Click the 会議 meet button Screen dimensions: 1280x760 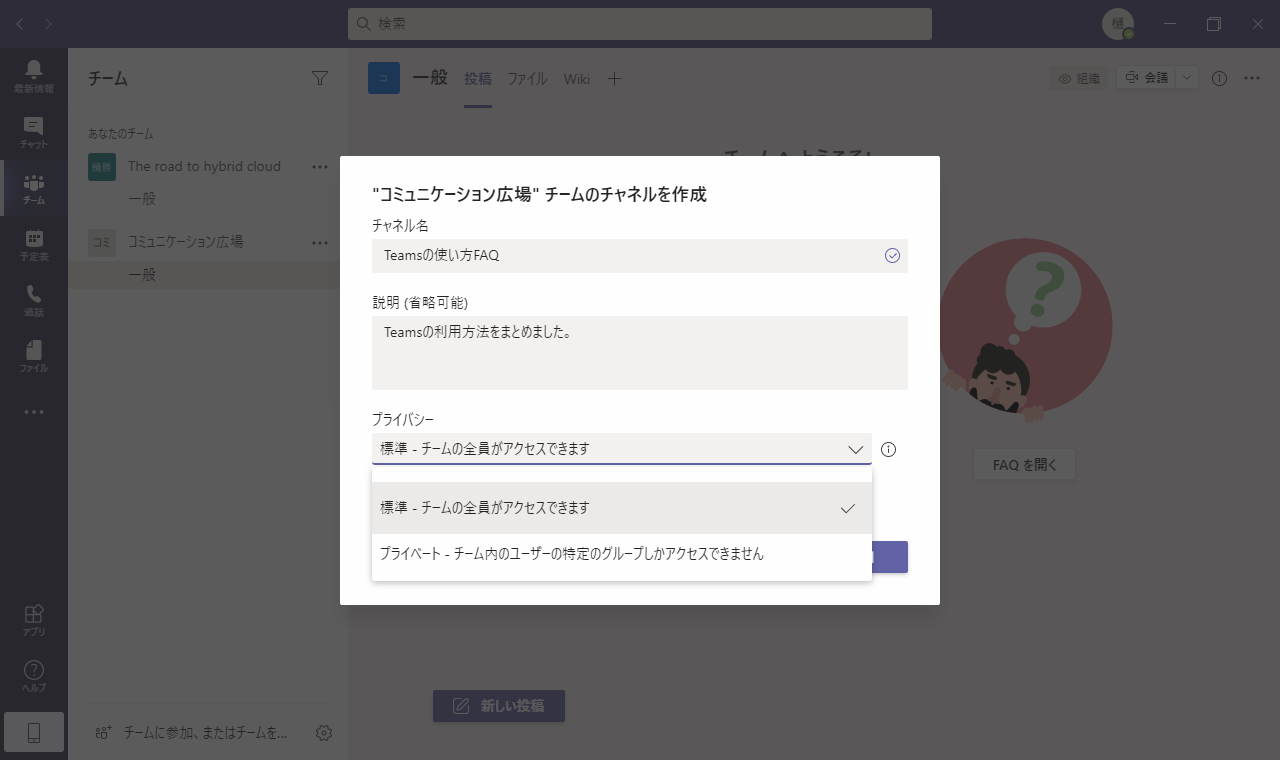[x=1146, y=78]
